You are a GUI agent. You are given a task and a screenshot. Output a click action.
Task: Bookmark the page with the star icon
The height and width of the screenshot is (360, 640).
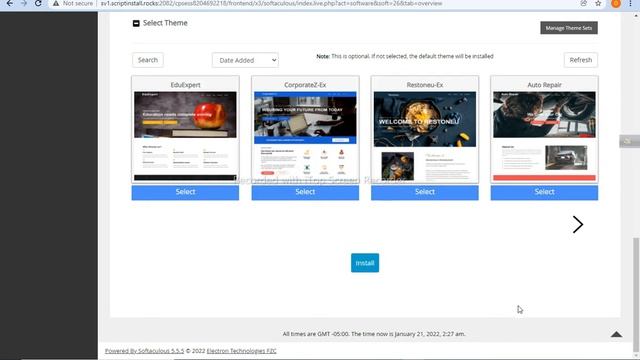(x=598, y=3)
